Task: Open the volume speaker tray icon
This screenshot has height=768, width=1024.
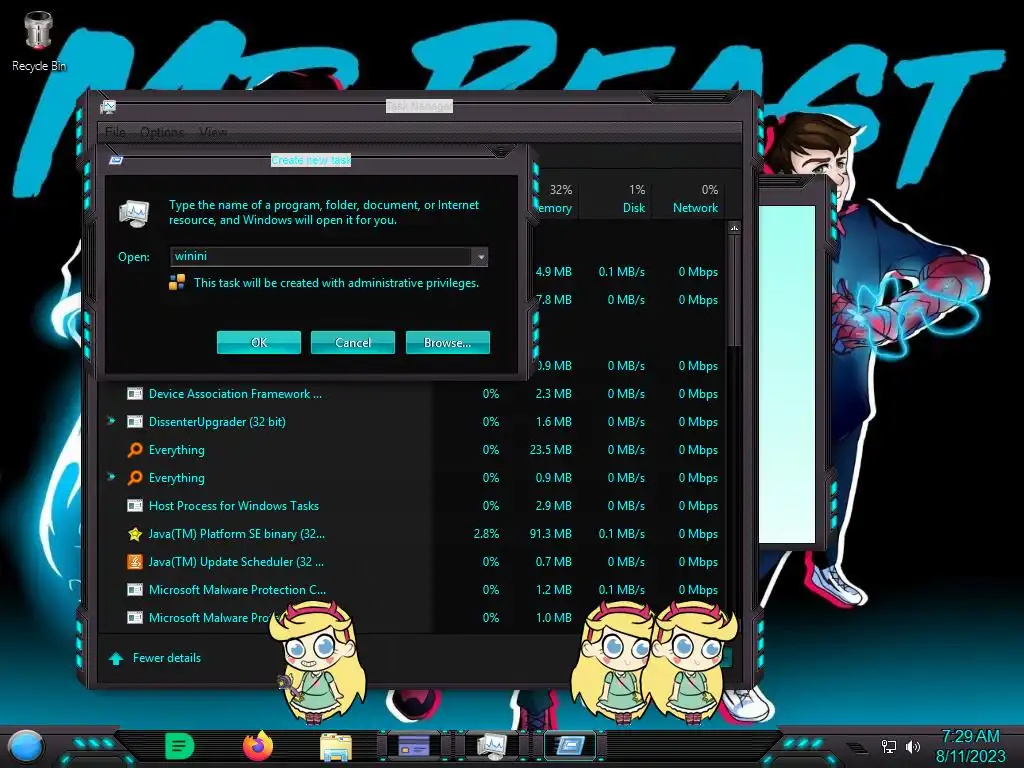Action: tap(912, 746)
